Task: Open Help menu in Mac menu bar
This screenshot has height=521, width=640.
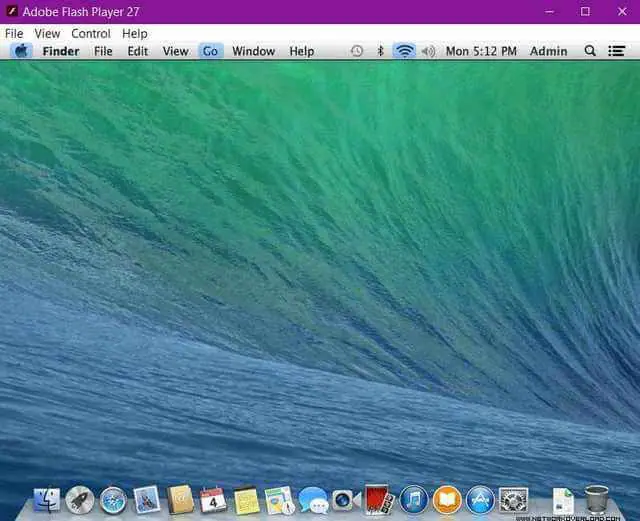Action: click(302, 51)
